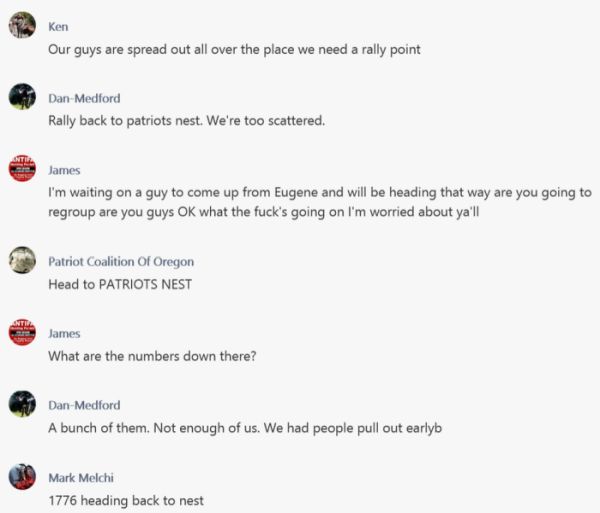Select the message "A bunch of them. Not enough of us"

pyautogui.click(x=245, y=428)
